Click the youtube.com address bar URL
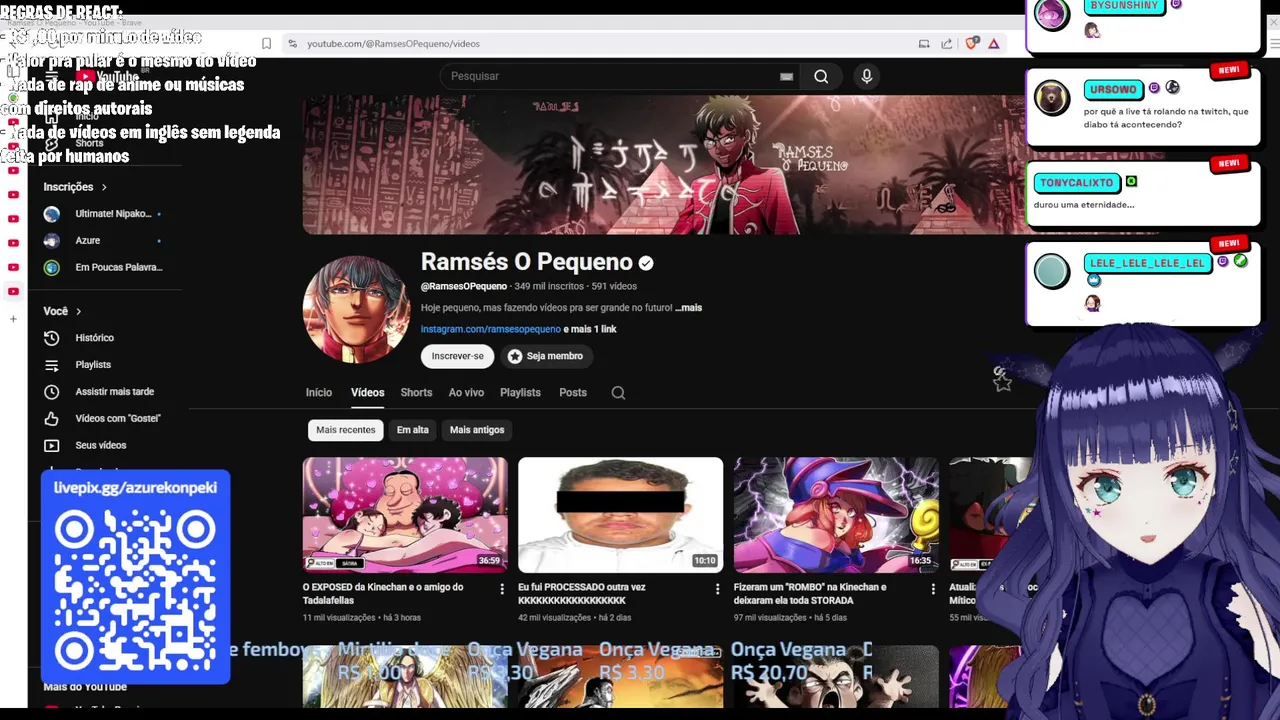Image resolution: width=1280 pixels, height=720 pixels. point(393,44)
